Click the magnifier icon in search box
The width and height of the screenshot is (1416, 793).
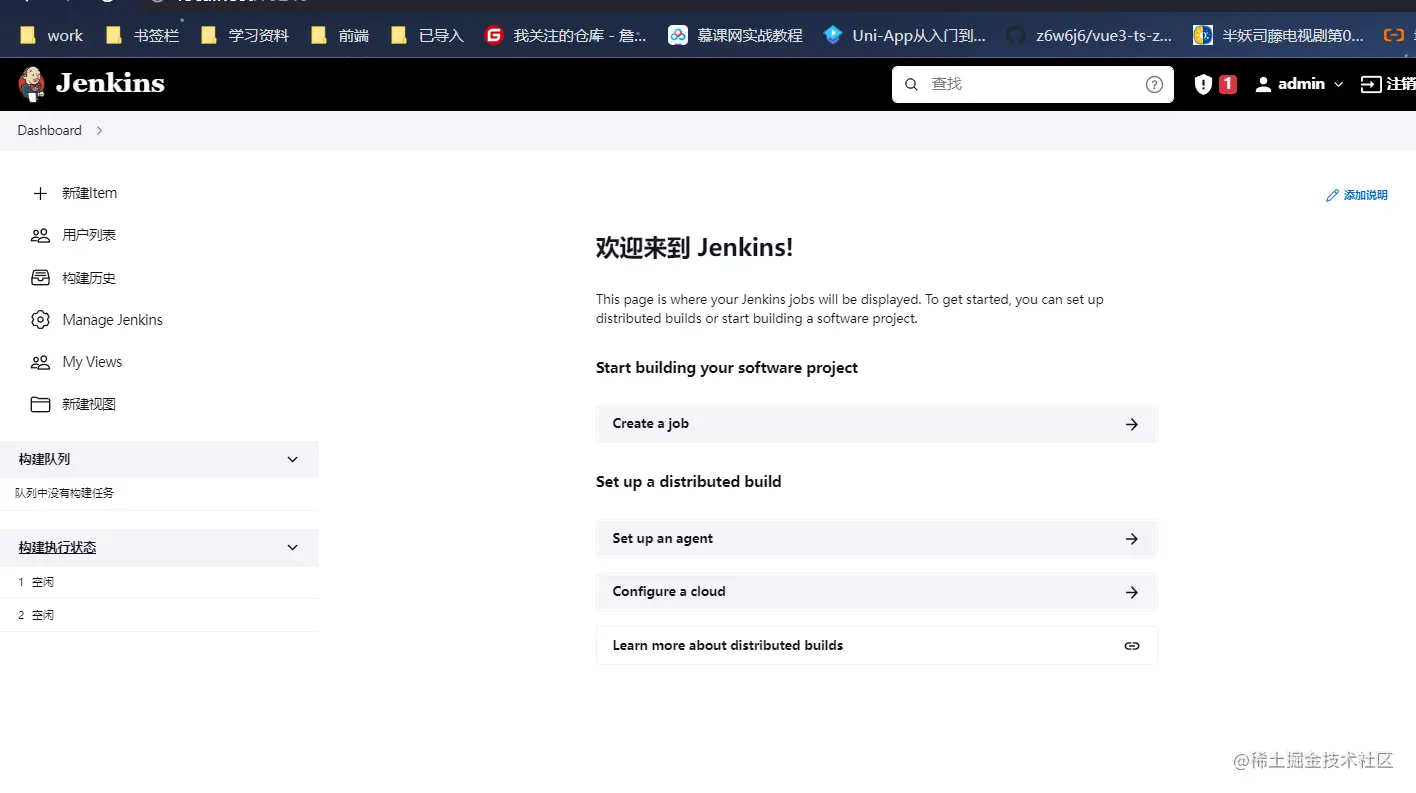click(x=911, y=84)
